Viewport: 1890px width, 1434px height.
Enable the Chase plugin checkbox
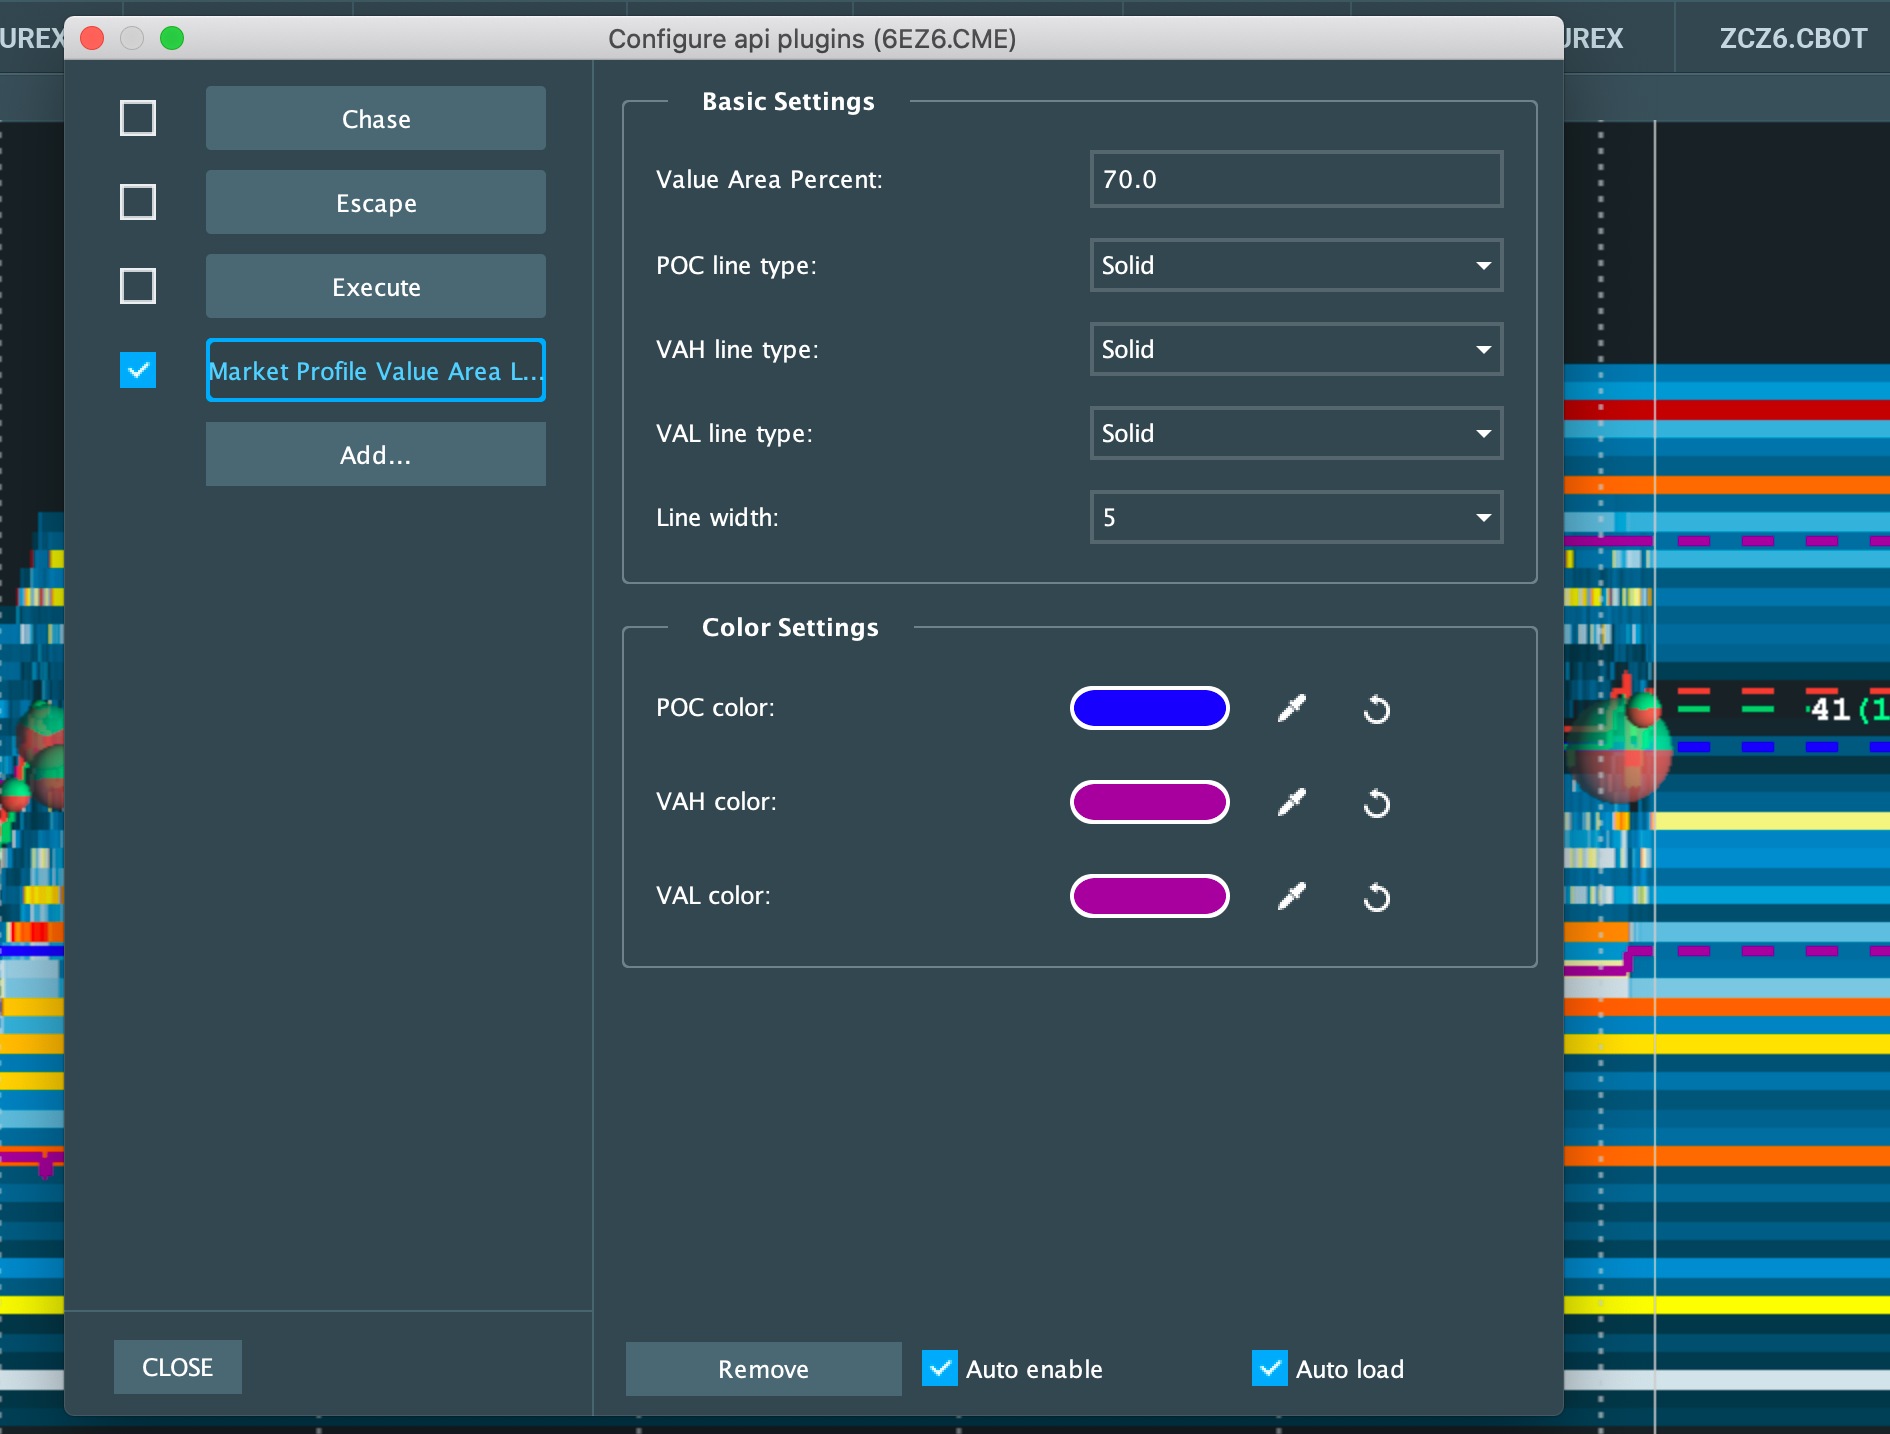(x=138, y=118)
